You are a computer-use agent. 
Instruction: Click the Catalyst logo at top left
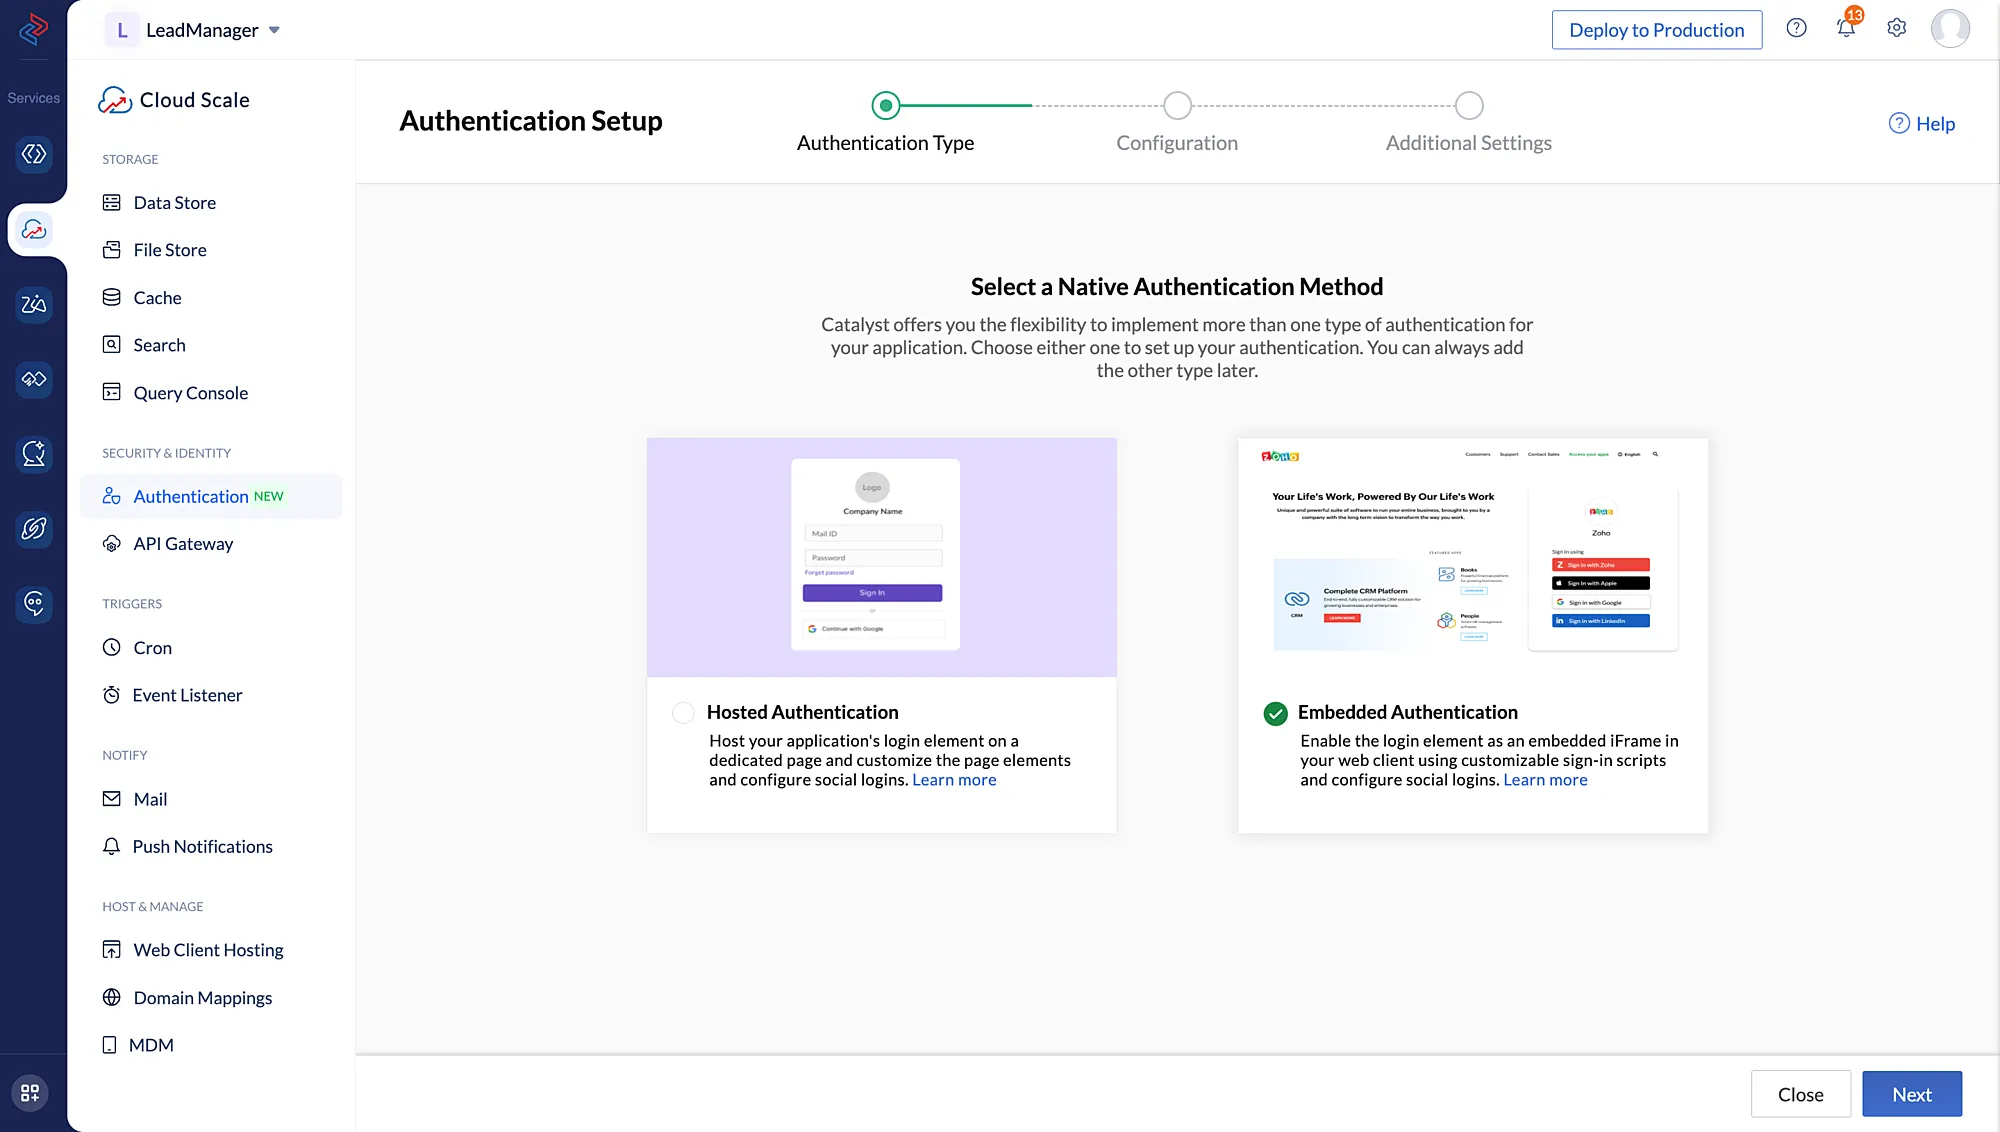pyautogui.click(x=34, y=28)
